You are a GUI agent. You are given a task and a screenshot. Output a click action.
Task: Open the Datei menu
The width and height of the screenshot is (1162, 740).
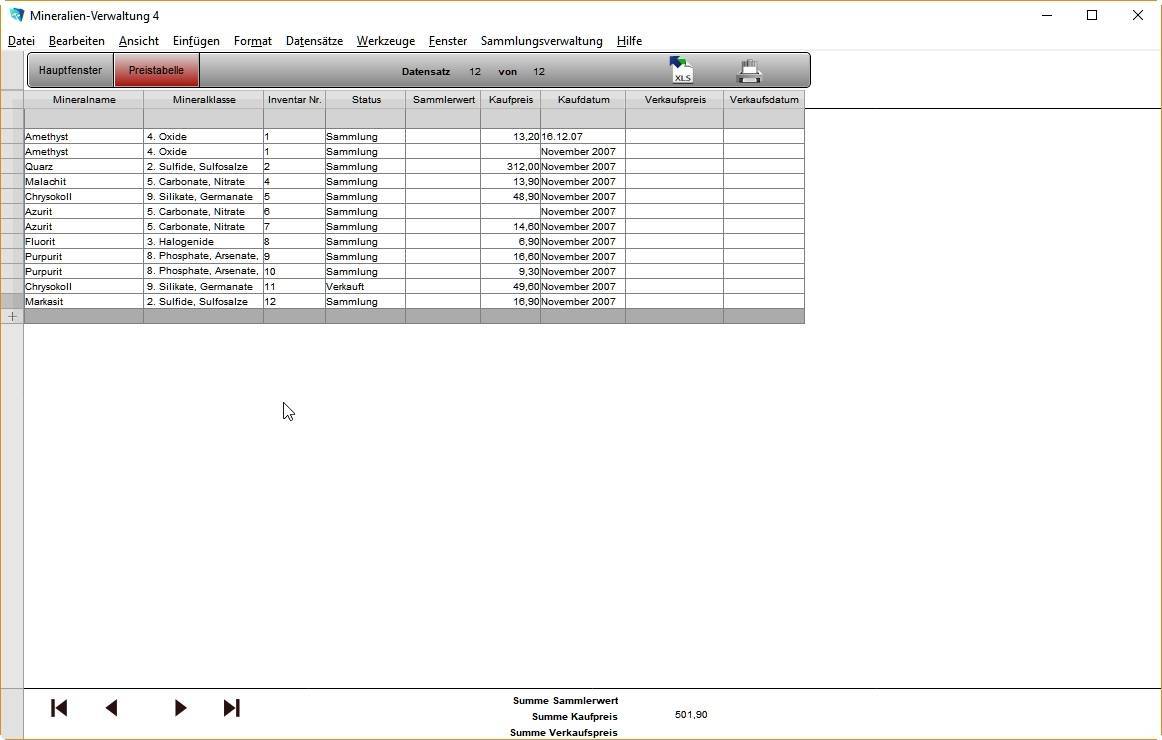[21, 41]
